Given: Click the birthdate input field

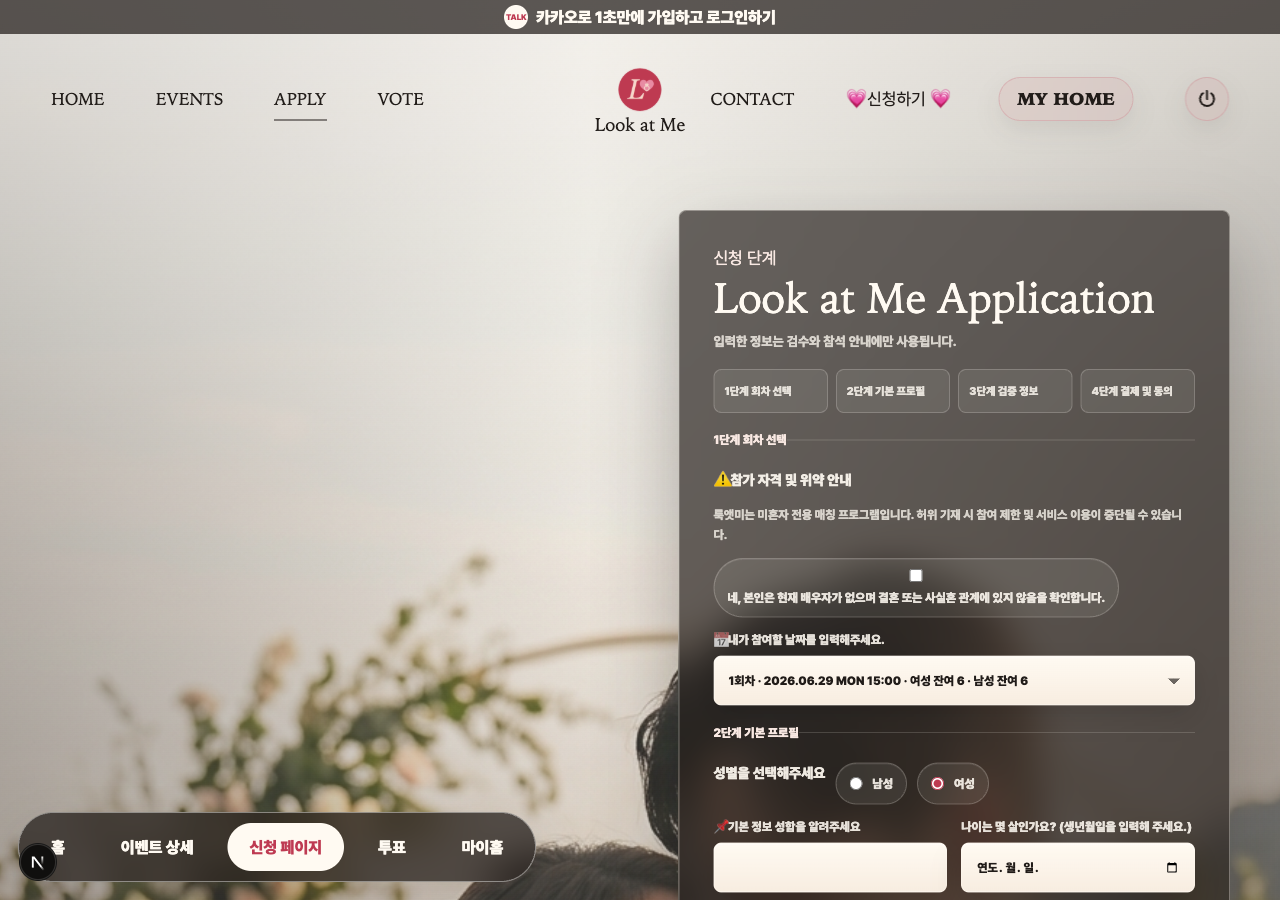Looking at the screenshot, I should (1078, 868).
